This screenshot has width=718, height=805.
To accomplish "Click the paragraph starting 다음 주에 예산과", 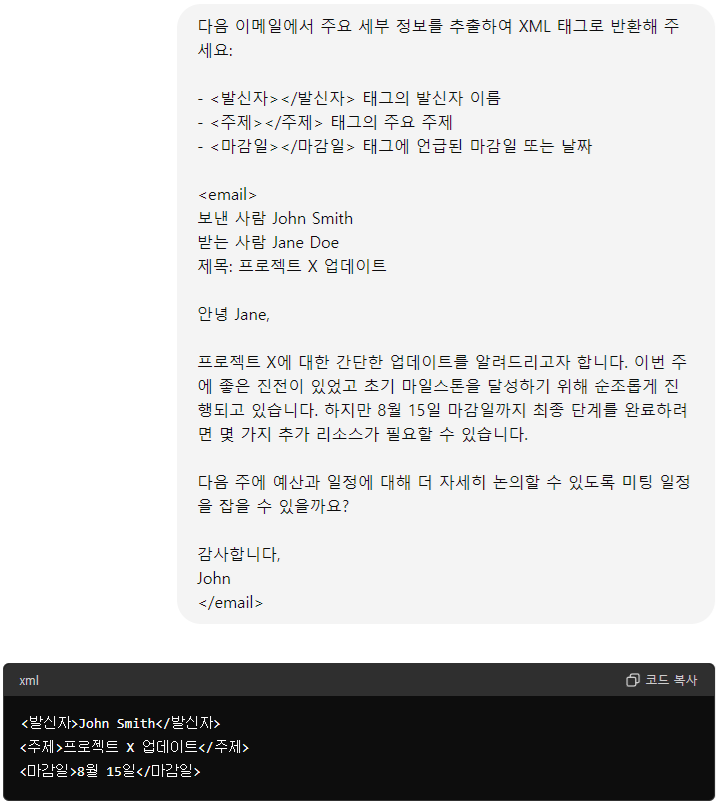I will 444,494.
